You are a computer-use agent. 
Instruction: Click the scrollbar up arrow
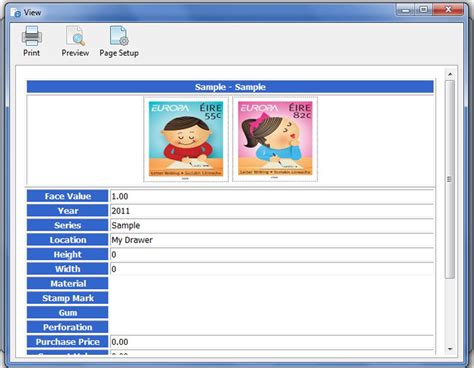tap(450, 74)
